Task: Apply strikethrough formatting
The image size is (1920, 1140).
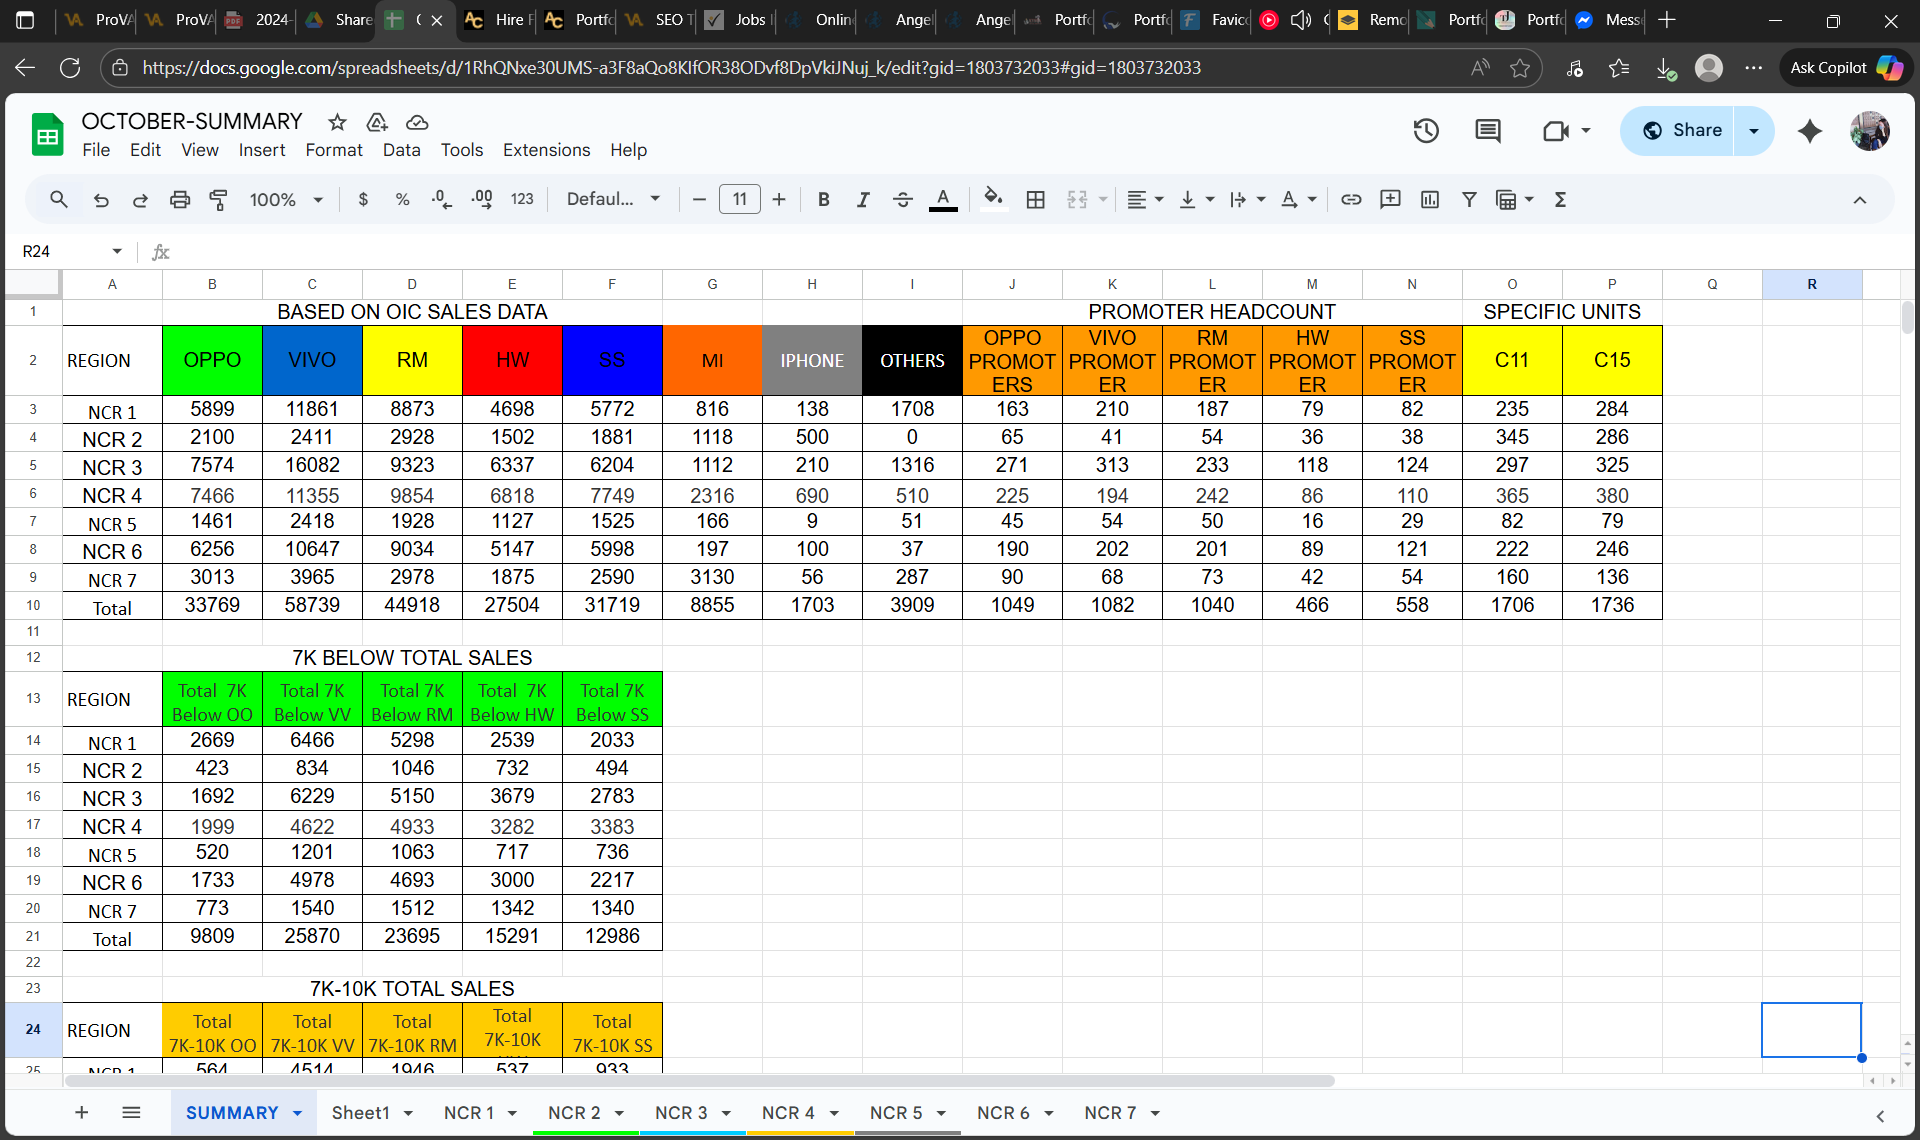Action: click(903, 199)
